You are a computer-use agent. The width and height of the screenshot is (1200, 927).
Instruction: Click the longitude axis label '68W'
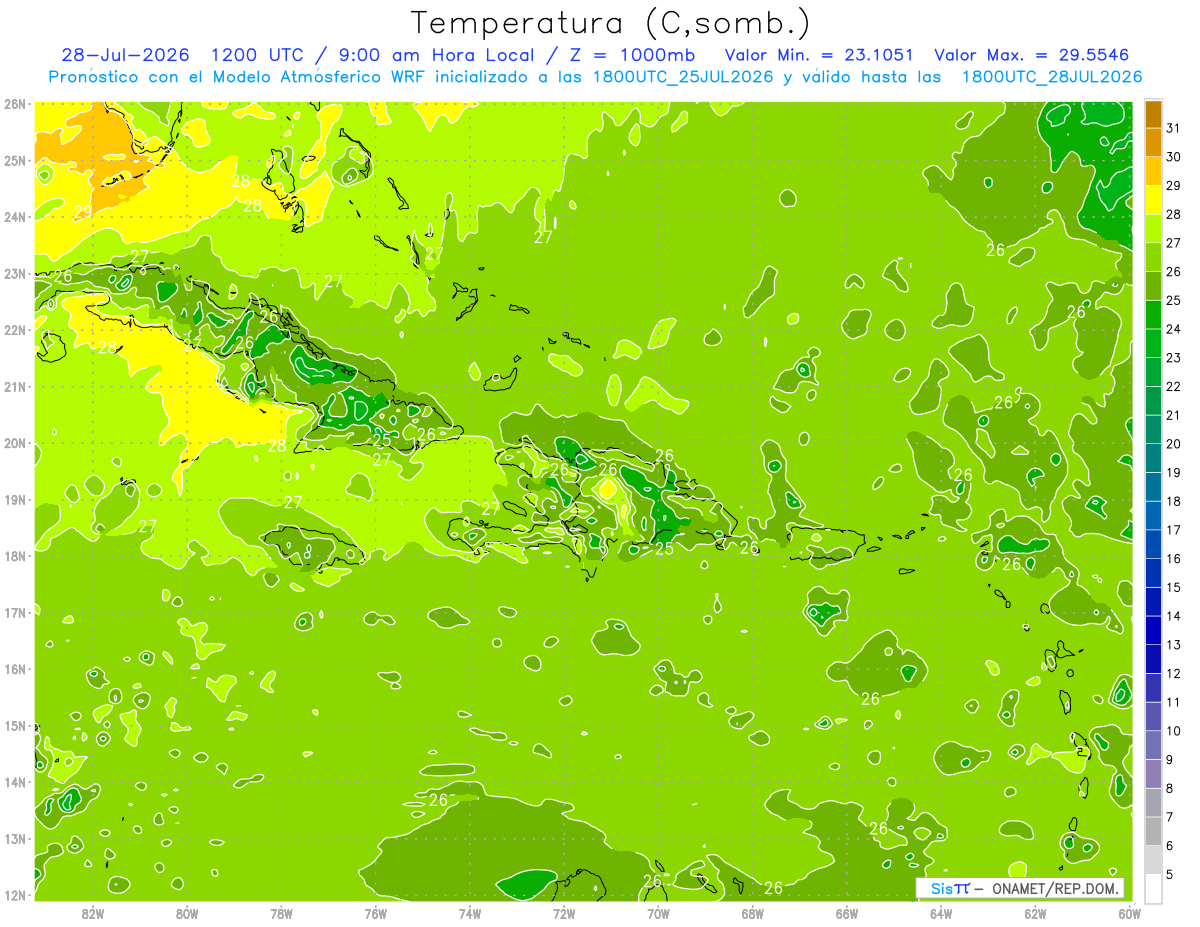[x=753, y=913]
